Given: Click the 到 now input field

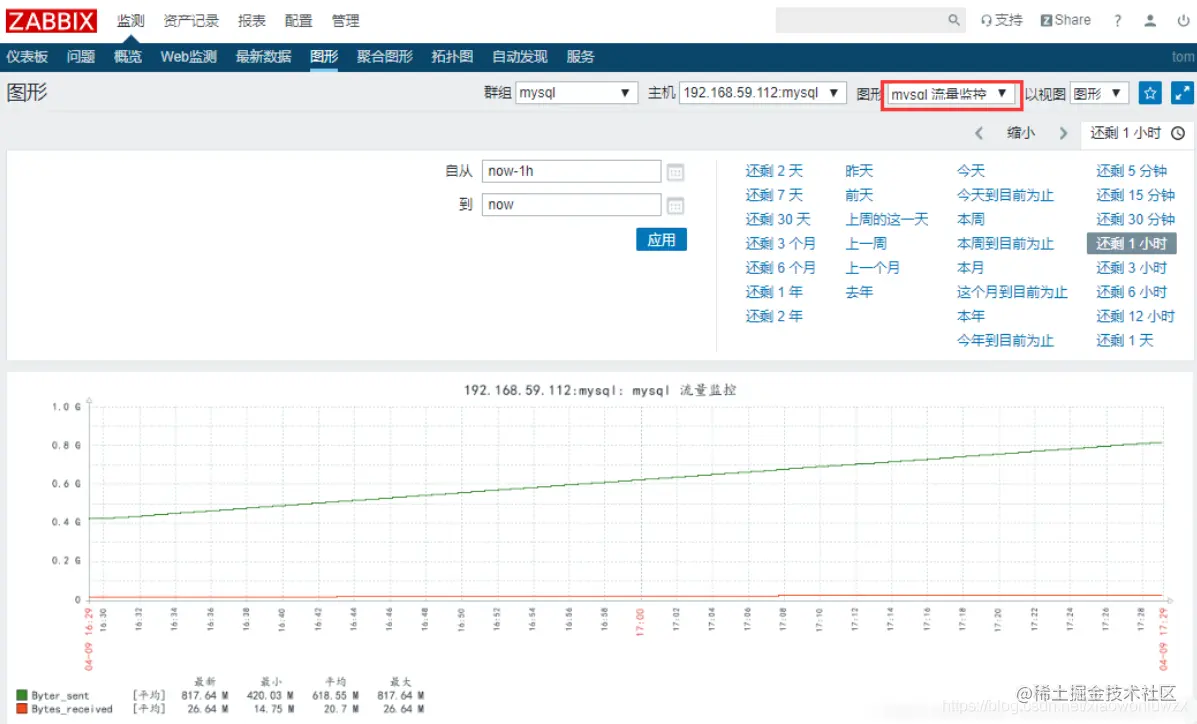Looking at the screenshot, I should click(571, 205).
